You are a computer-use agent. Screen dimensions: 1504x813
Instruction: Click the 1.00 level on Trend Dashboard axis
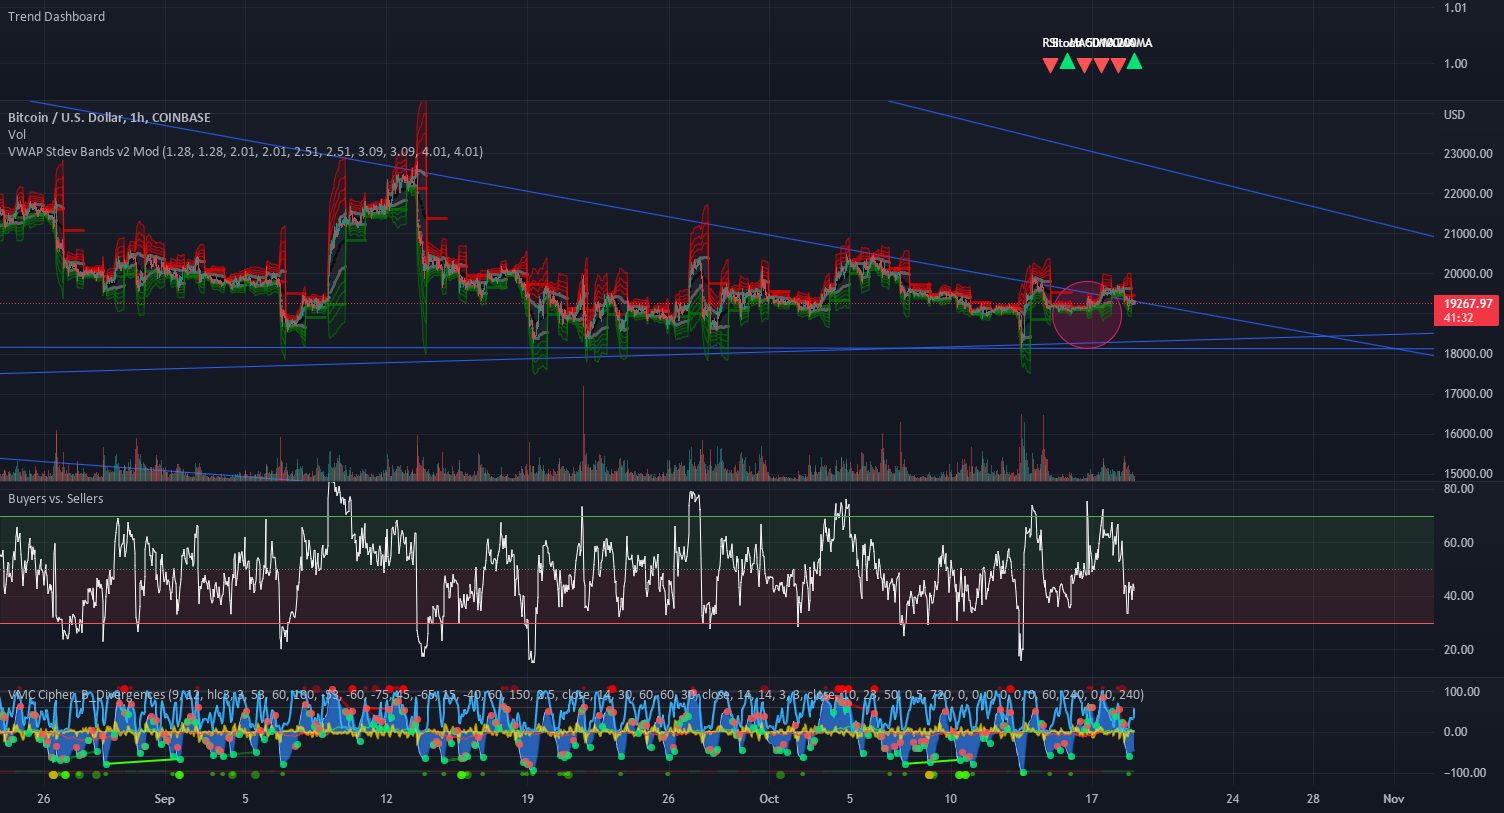[x=1455, y=63]
